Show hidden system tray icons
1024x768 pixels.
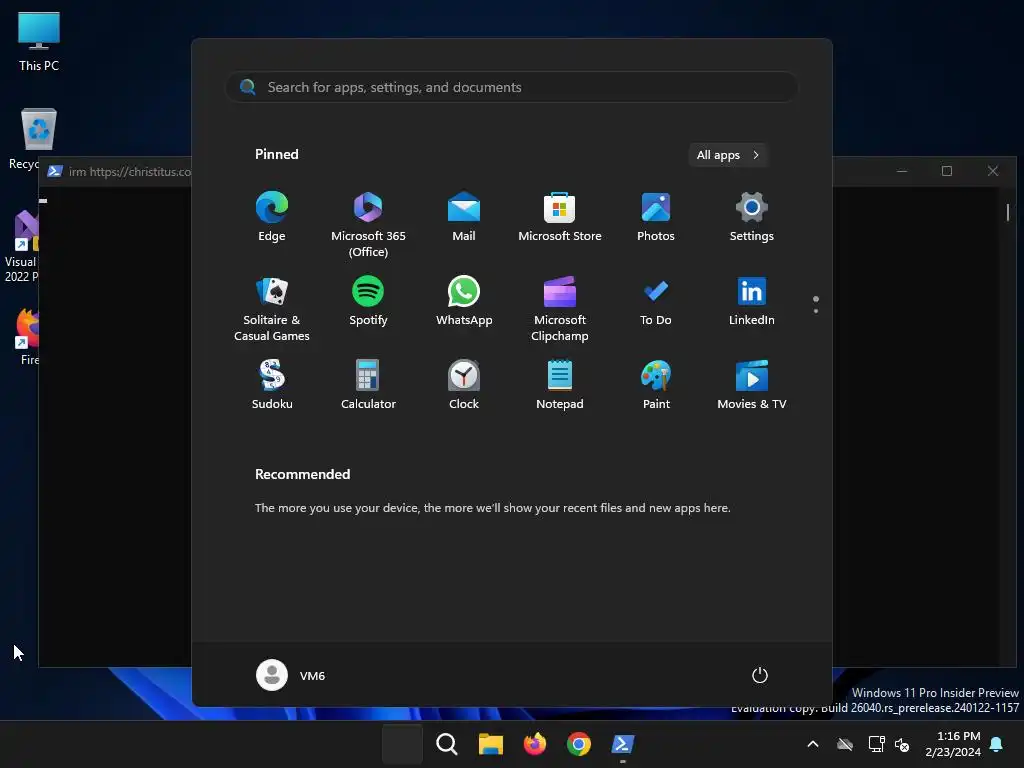pyautogui.click(x=813, y=744)
